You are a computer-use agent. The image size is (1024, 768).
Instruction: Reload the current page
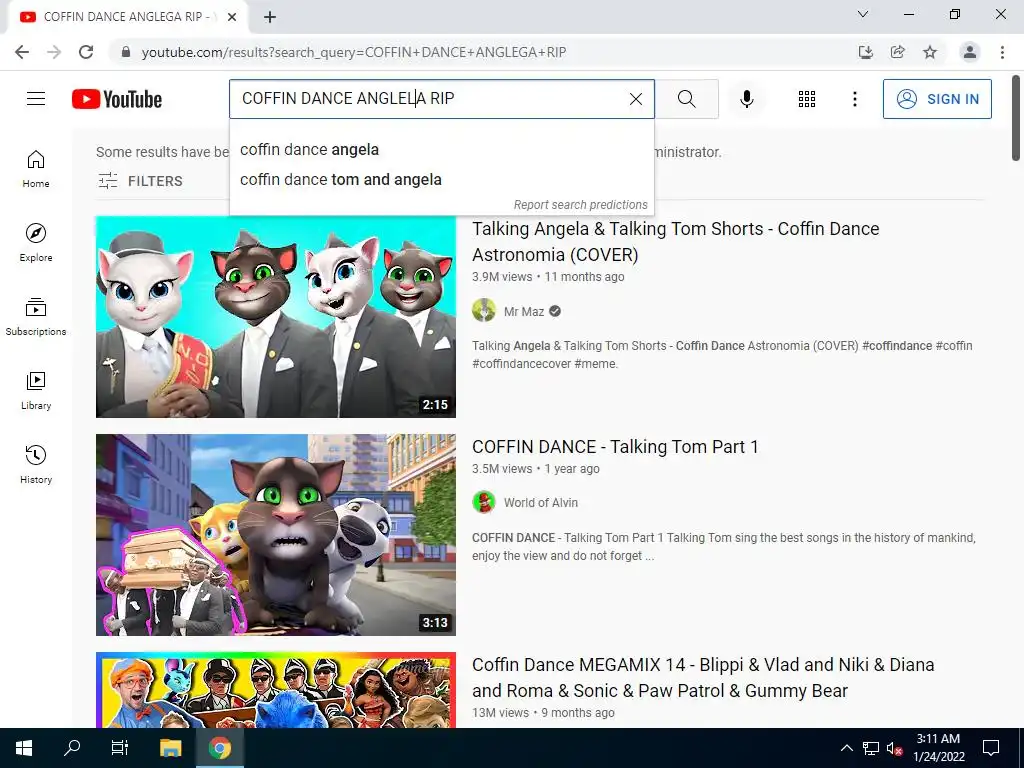point(86,52)
